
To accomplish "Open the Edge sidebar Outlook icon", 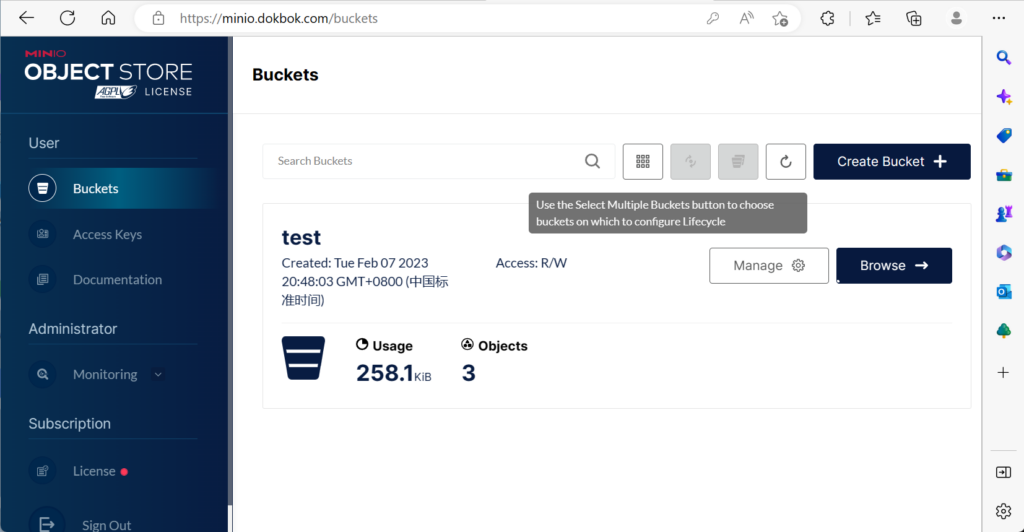I will tap(1003, 291).
